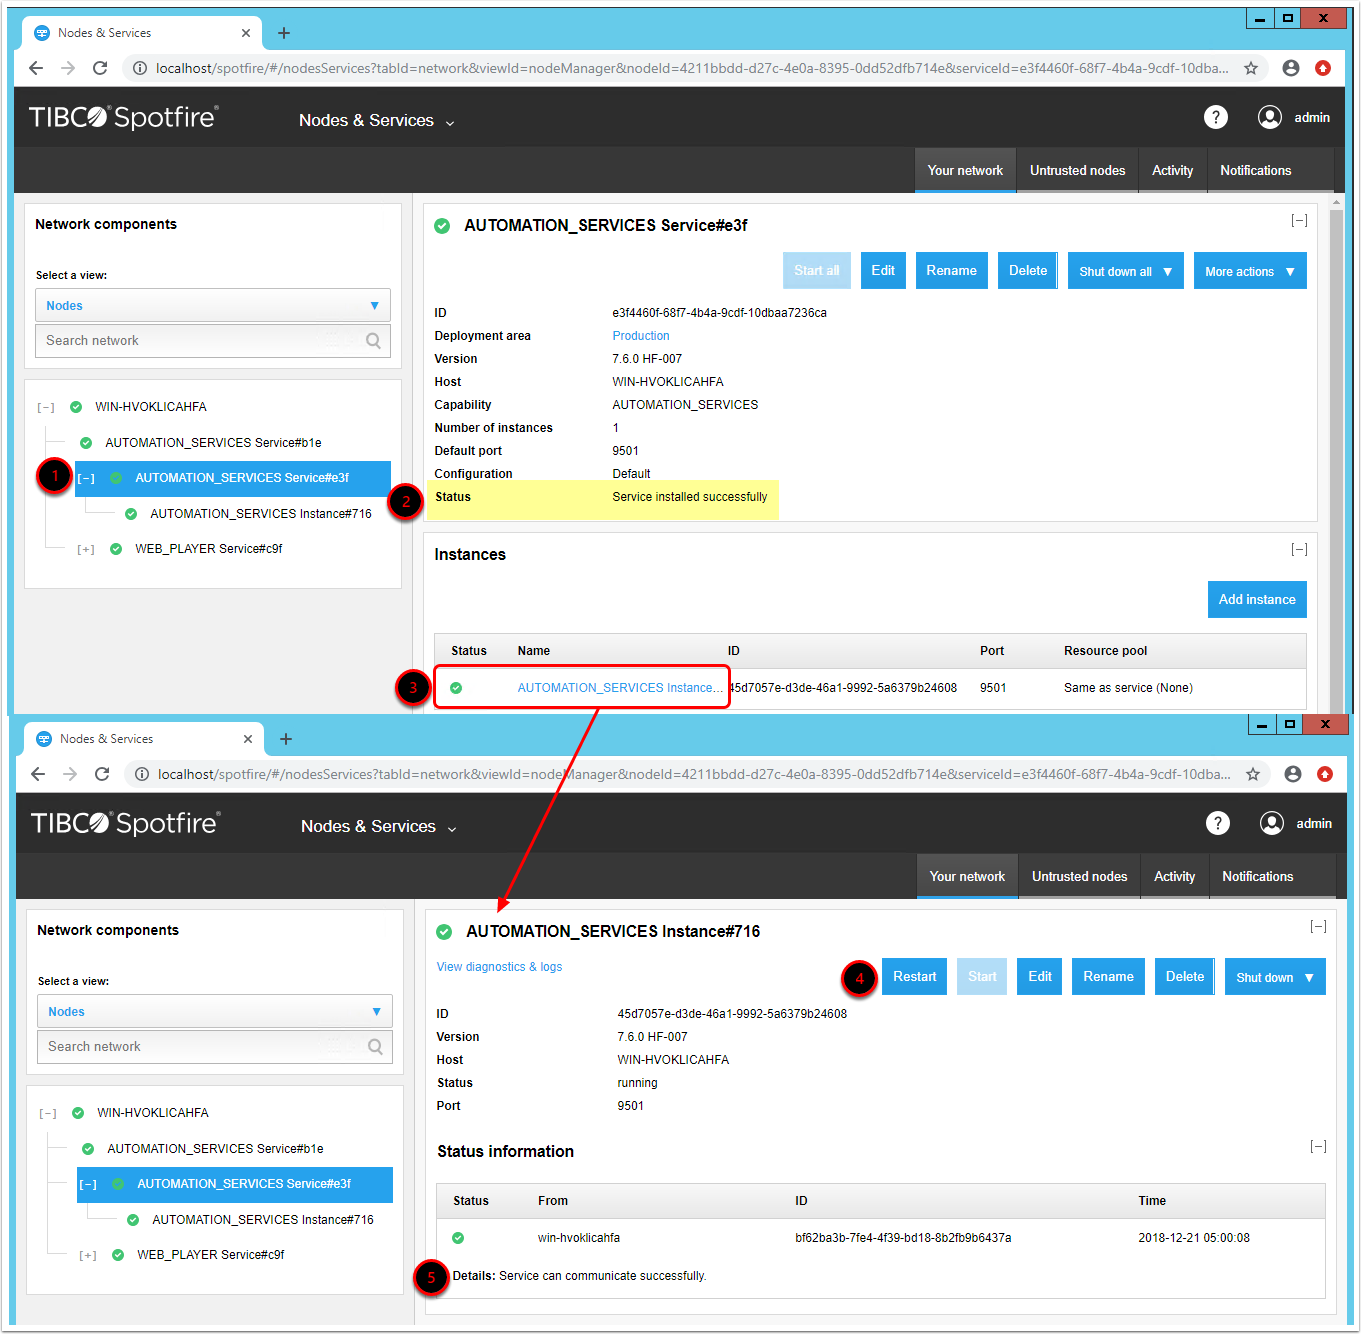
Task: Switch to the Untrusted nodes tab in the top window
Action: [1078, 170]
